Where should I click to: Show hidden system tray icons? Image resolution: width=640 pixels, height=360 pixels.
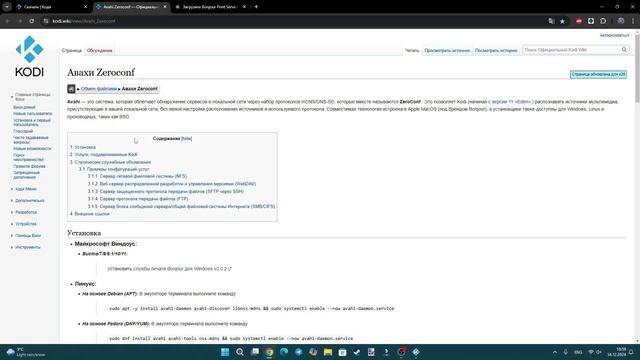point(555,352)
